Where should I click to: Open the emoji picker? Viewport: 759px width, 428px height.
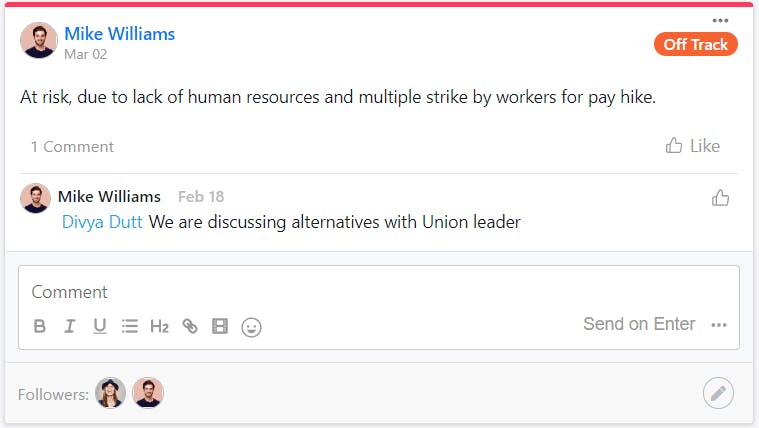click(x=252, y=327)
